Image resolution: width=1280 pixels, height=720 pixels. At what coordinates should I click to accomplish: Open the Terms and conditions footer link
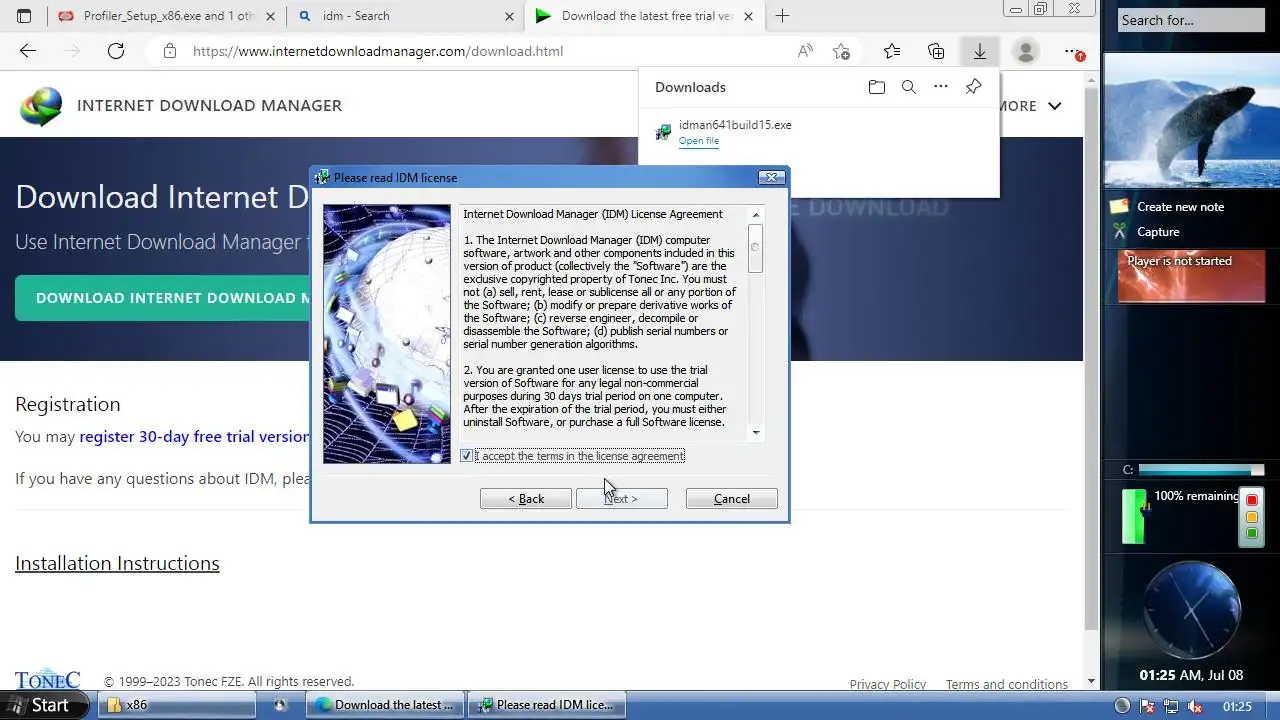click(x=1007, y=685)
